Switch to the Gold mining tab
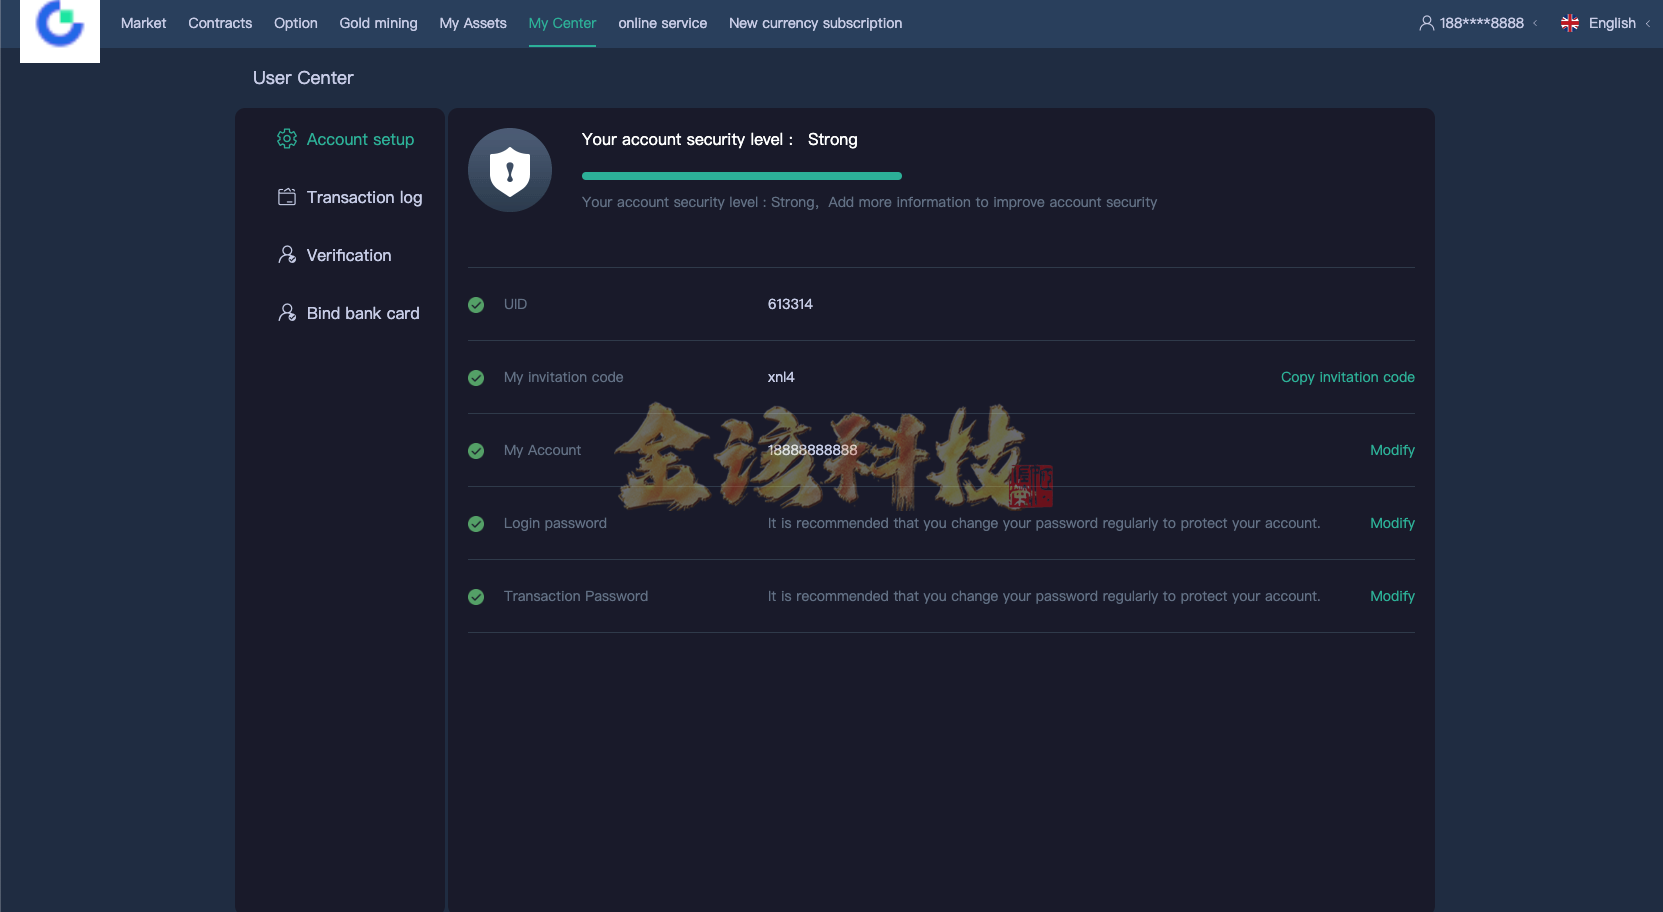This screenshot has height=912, width=1663. [378, 23]
